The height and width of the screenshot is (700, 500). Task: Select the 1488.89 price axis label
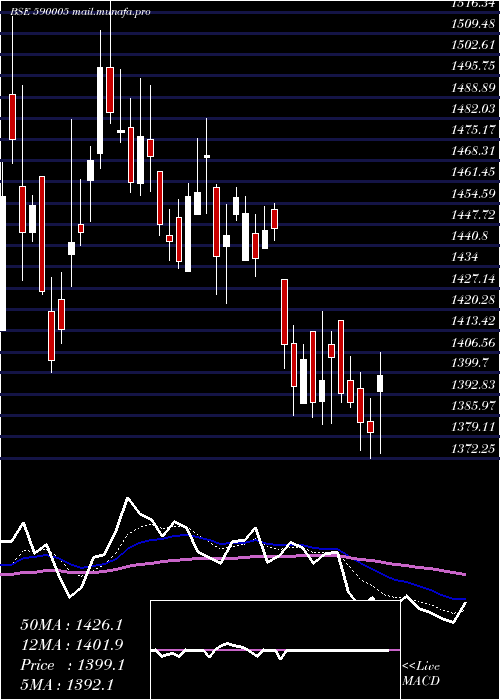473,88
